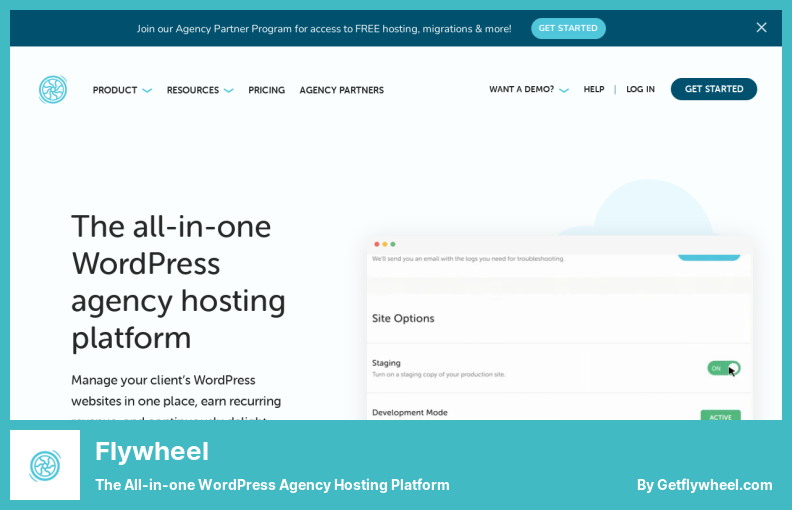The width and height of the screenshot is (792, 510).
Task: Click the Site Options heading
Action: click(x=403, y=318)
